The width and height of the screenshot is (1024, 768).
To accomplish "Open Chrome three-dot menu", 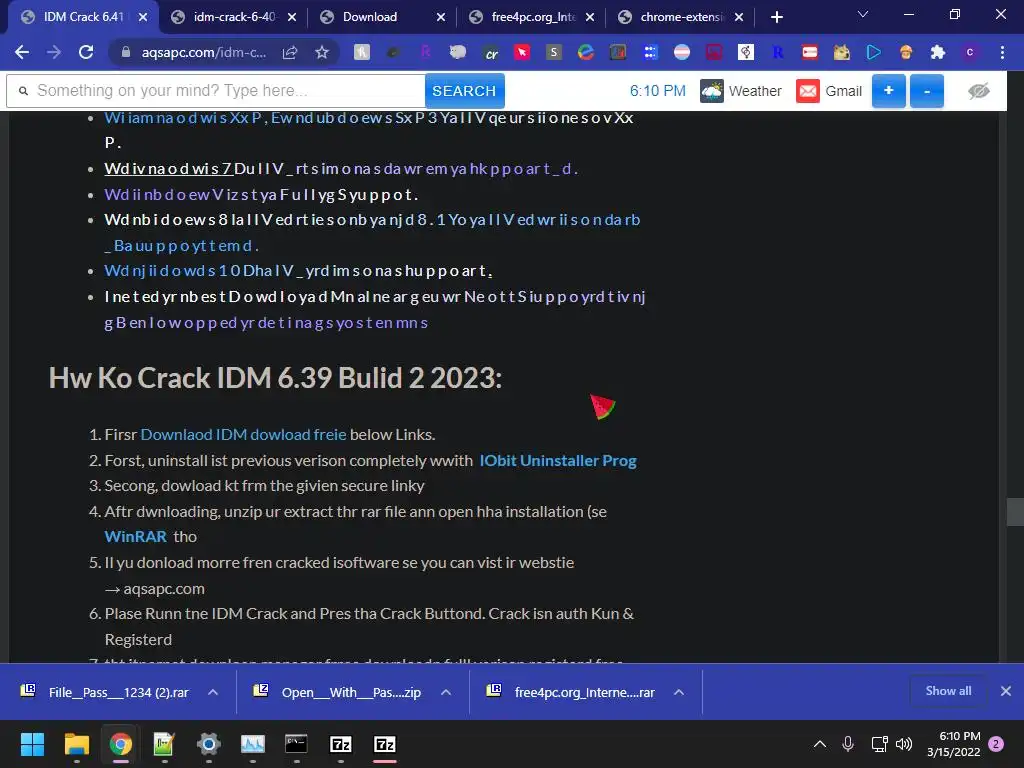I will 1002,52.
